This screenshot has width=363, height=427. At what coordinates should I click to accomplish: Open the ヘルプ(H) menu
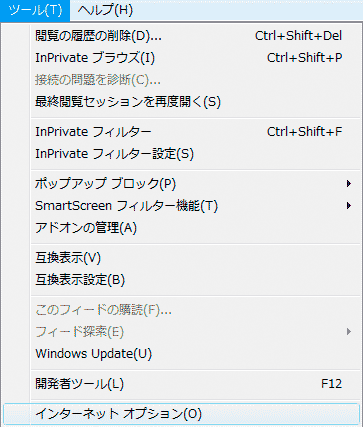[105, 10]
